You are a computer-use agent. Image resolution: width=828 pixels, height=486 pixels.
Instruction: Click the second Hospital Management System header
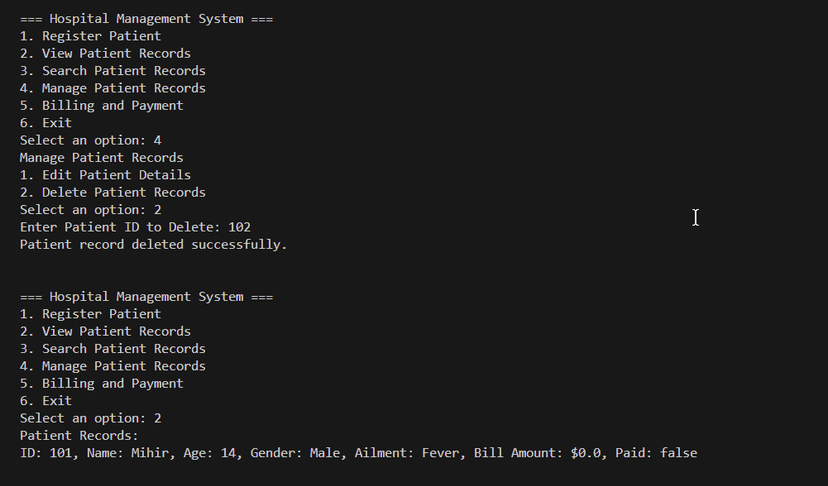[146, 297]
